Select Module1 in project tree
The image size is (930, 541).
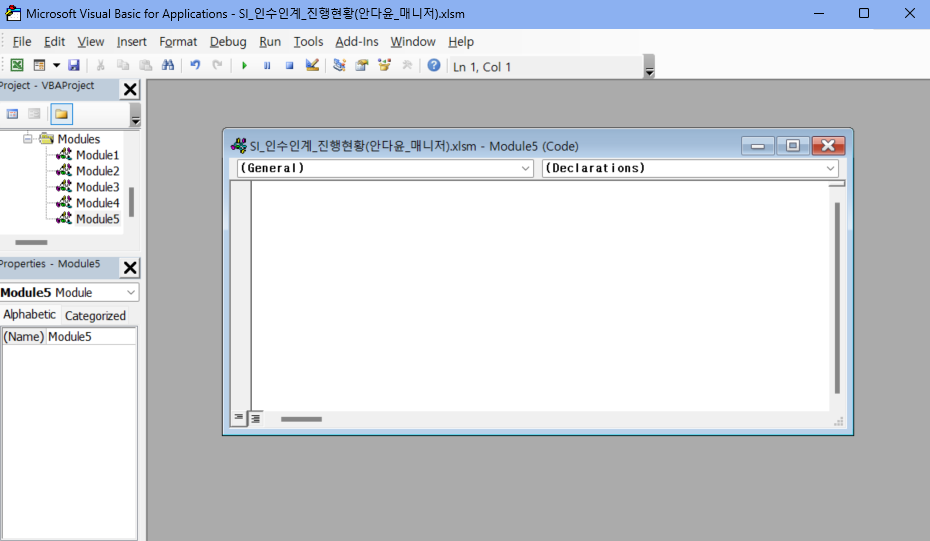point(97,155)
